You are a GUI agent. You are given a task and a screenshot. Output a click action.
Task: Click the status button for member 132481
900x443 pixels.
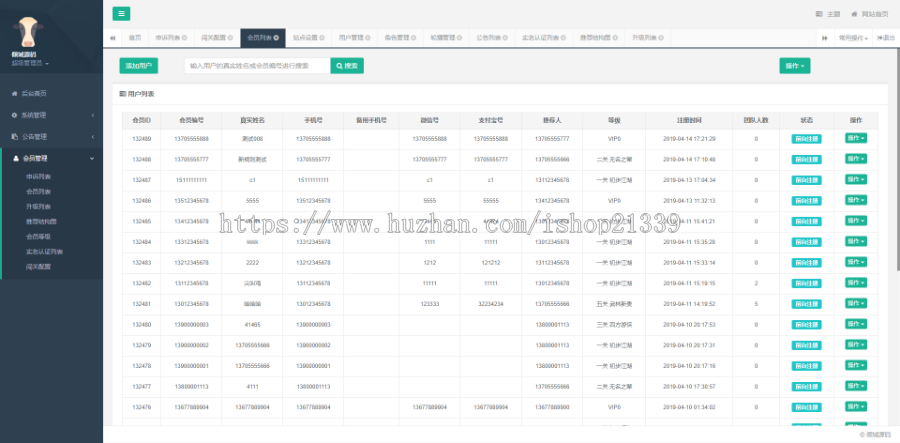point(806,304)
